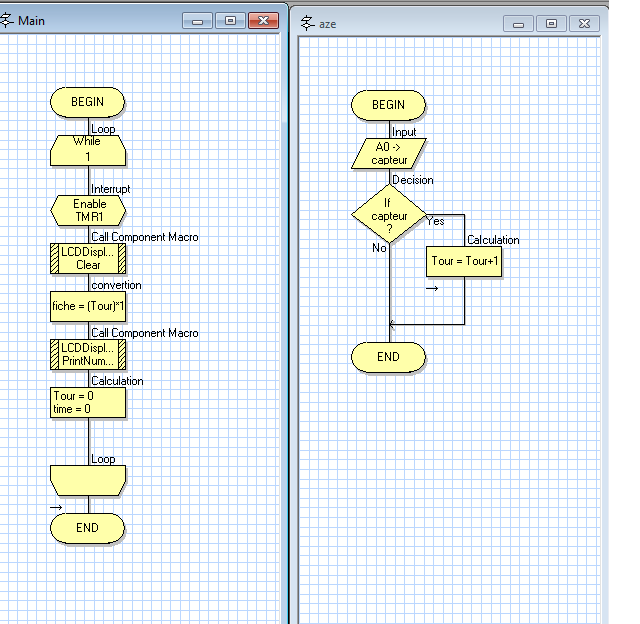This screenshot has height=624, width=640.
Task: Select the Enable TMR1 interrupt block
Action: click(88, 211)
